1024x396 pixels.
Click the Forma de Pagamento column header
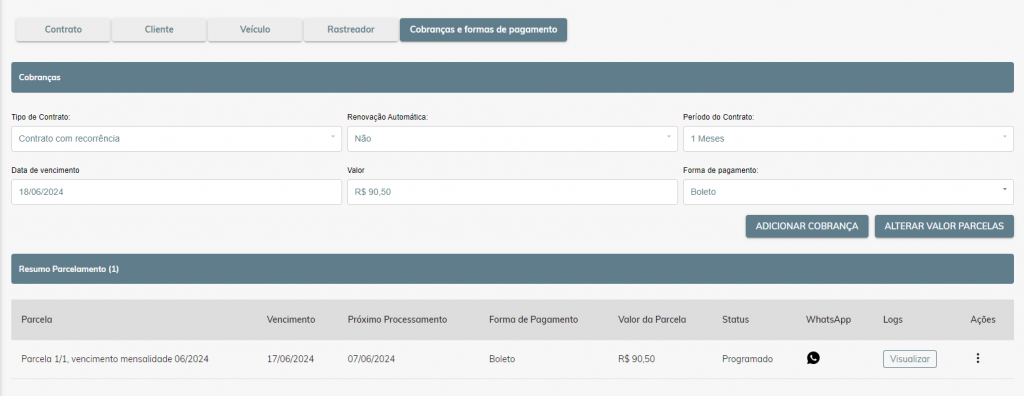coord(534,320)
